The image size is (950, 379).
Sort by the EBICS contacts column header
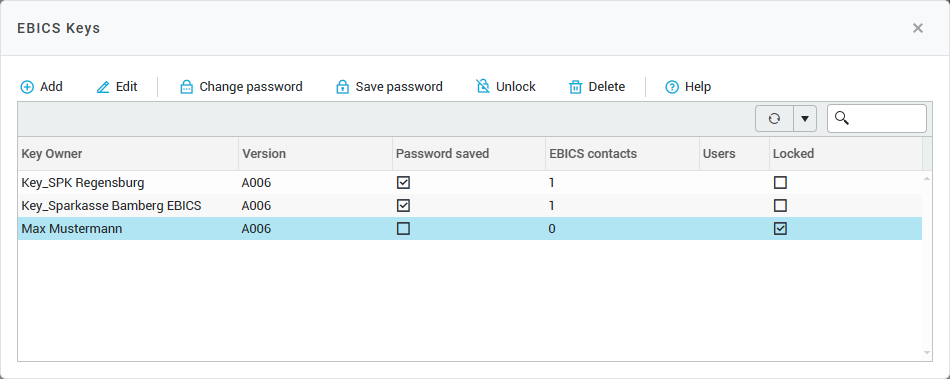tap(622, 154)
